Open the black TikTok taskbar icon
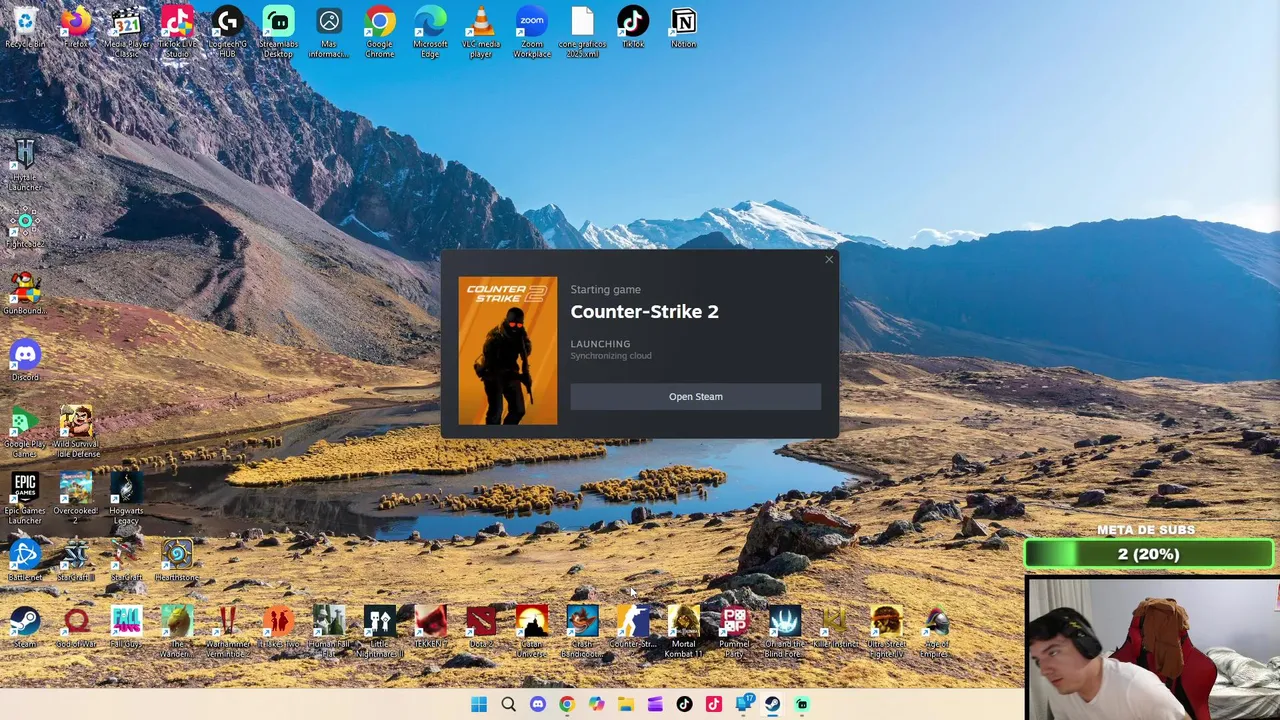Viewport: 1280px width, 720px height. [x=684, y=704]
